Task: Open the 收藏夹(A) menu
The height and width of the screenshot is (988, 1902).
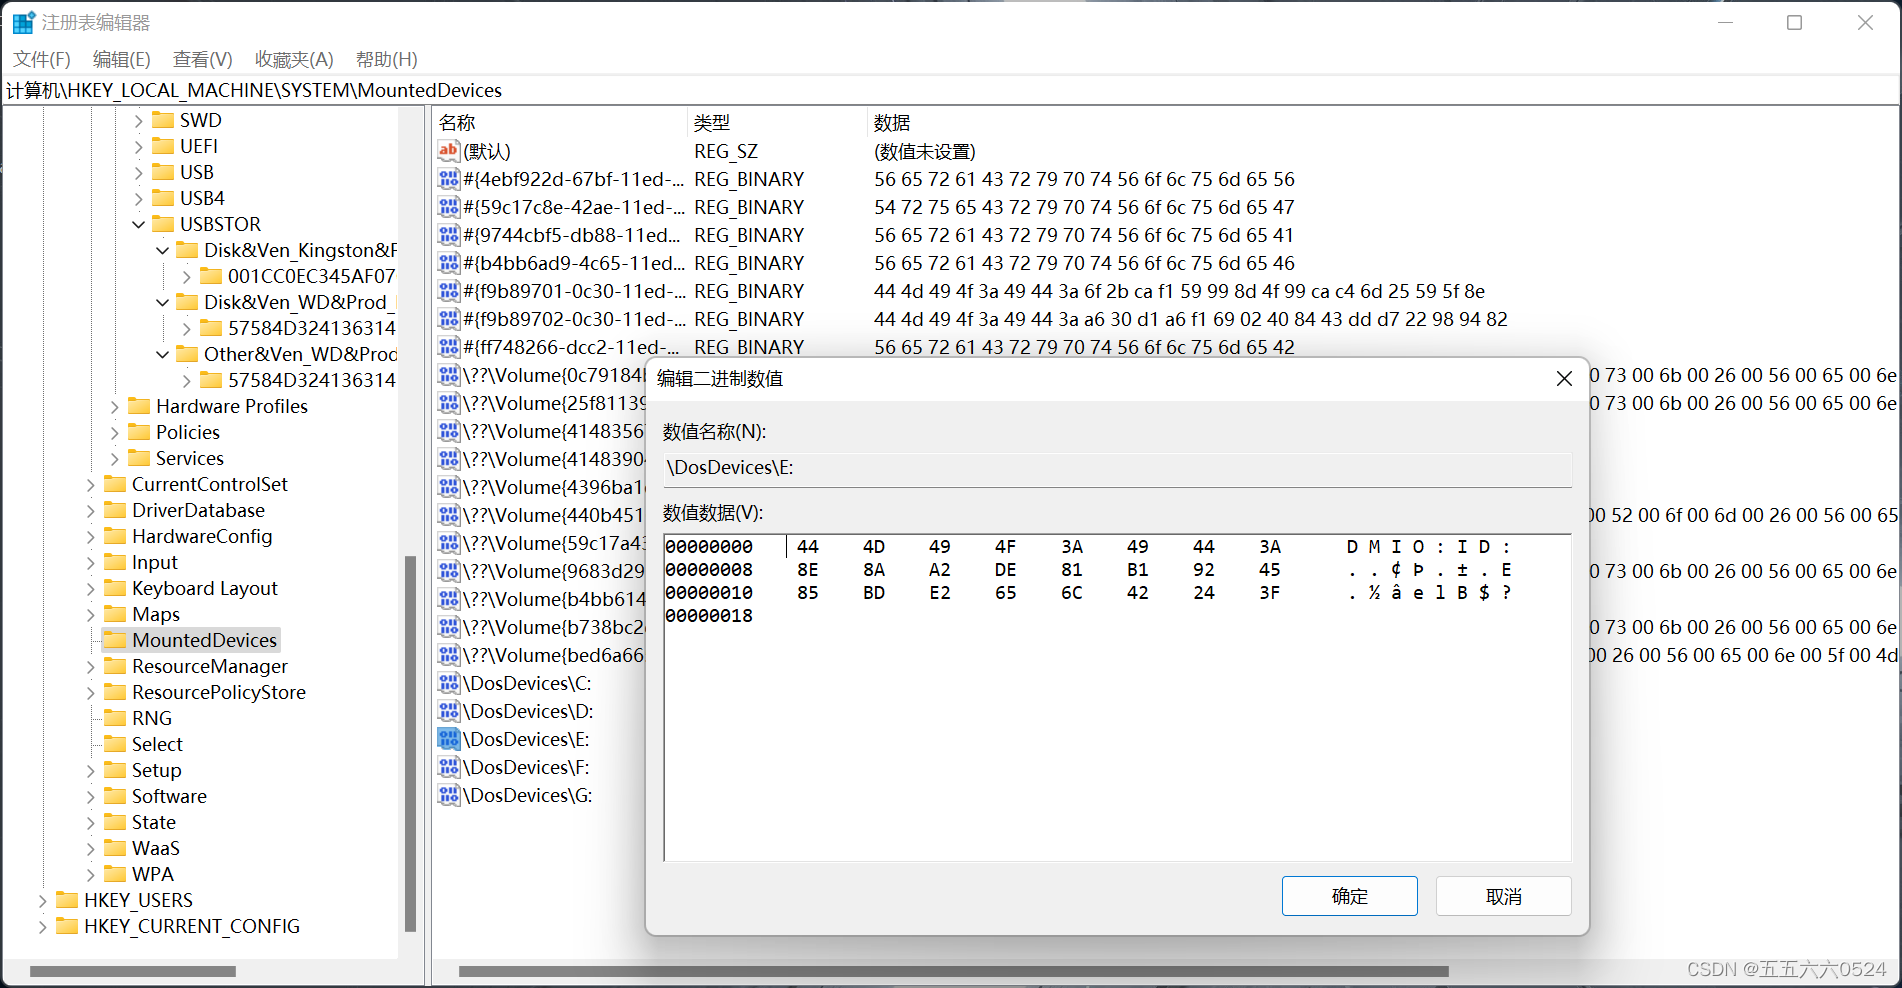Action: 294,59
